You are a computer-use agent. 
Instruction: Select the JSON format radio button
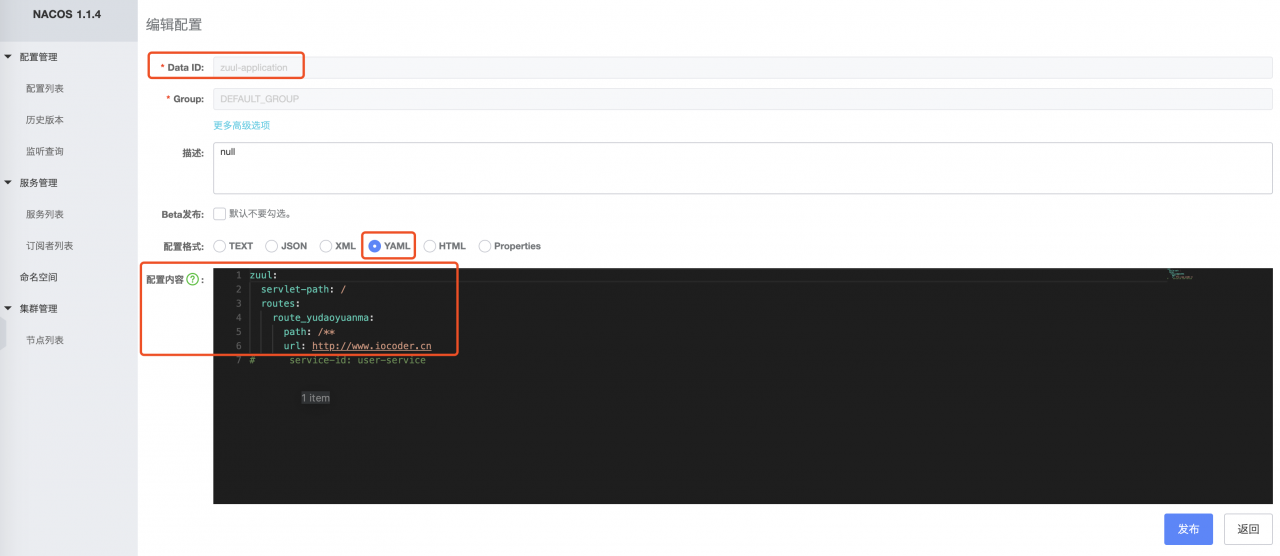click(x=272, y=246)
